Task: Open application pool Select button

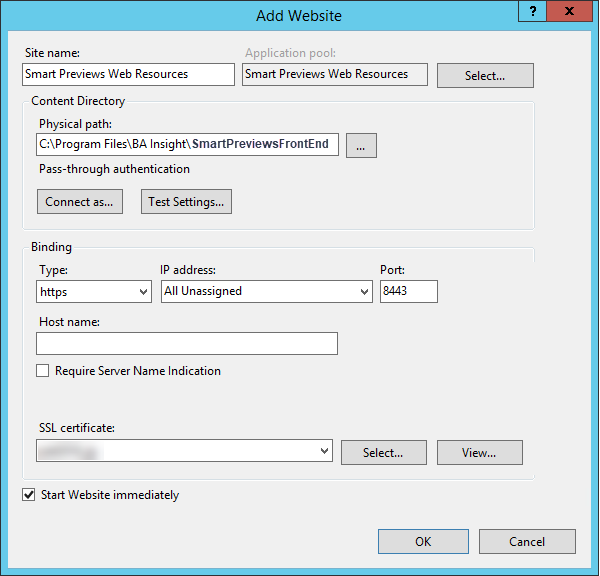Action: 485,76
